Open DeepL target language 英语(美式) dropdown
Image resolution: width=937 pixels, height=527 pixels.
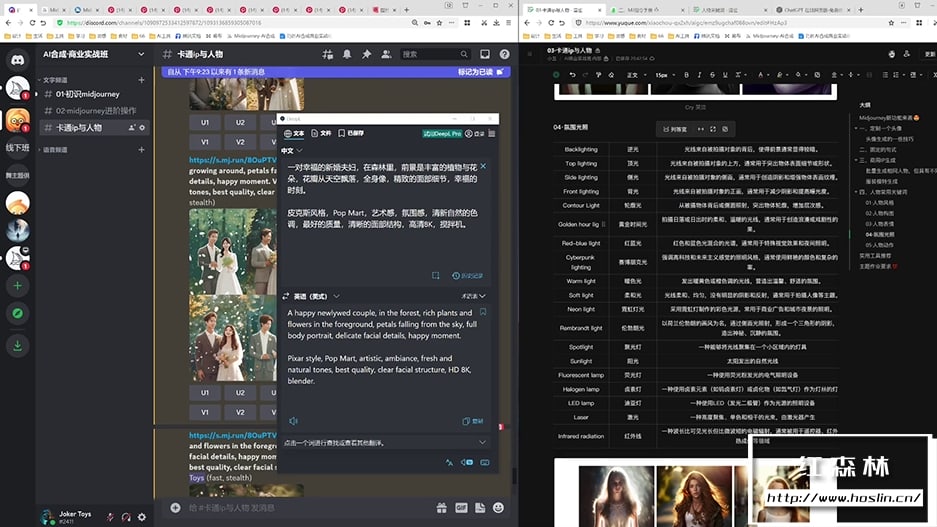click(317, 296)
